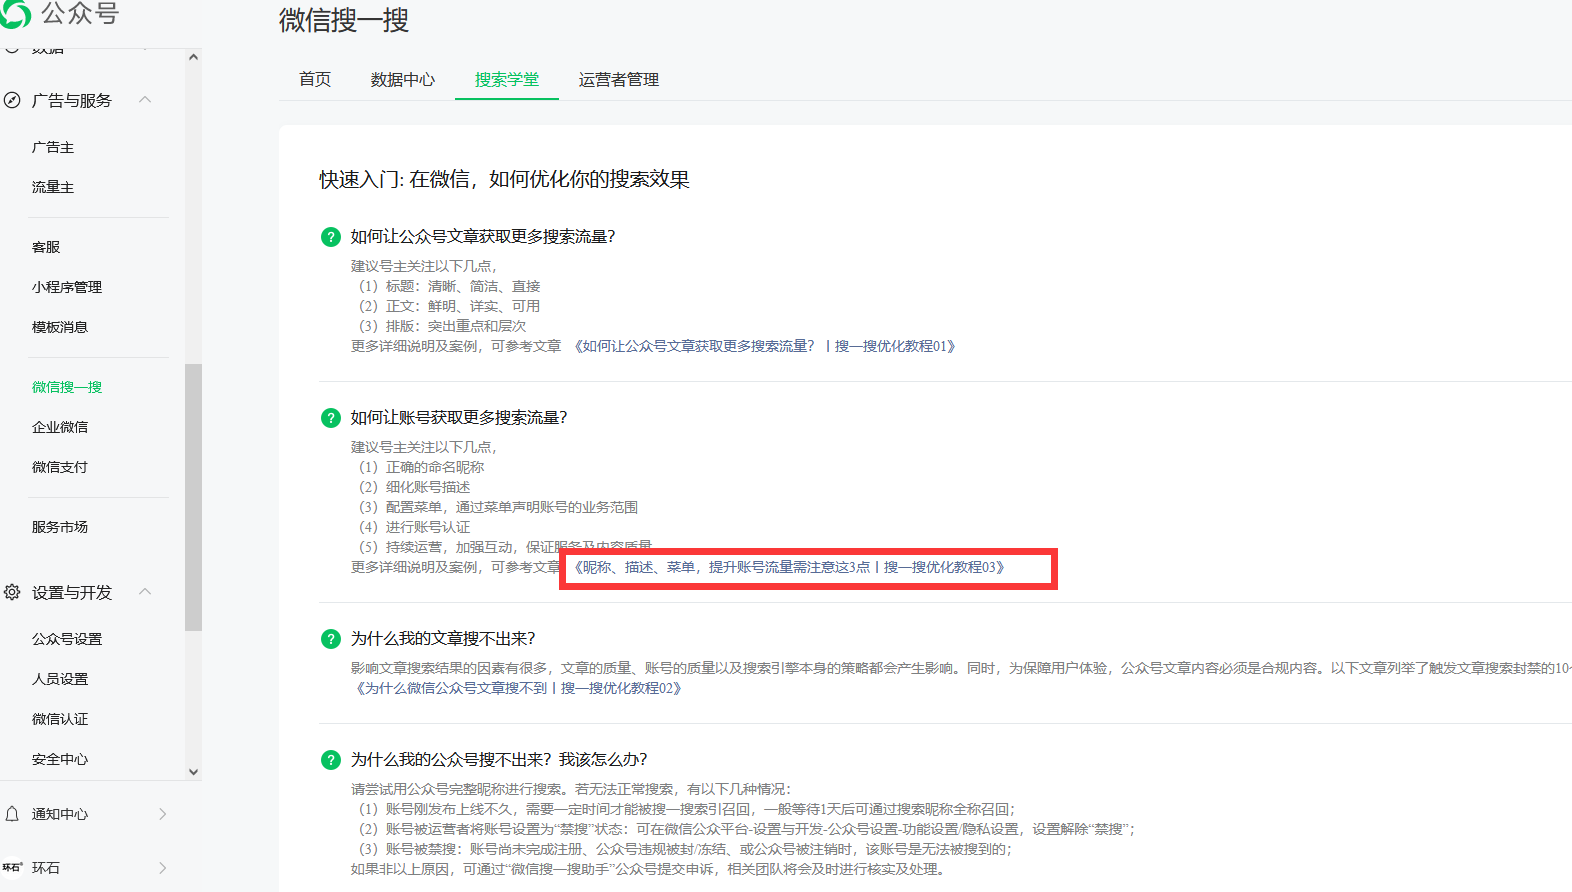
Task: Open 公众号设置 in the sidebar
Action: point(67,639)
